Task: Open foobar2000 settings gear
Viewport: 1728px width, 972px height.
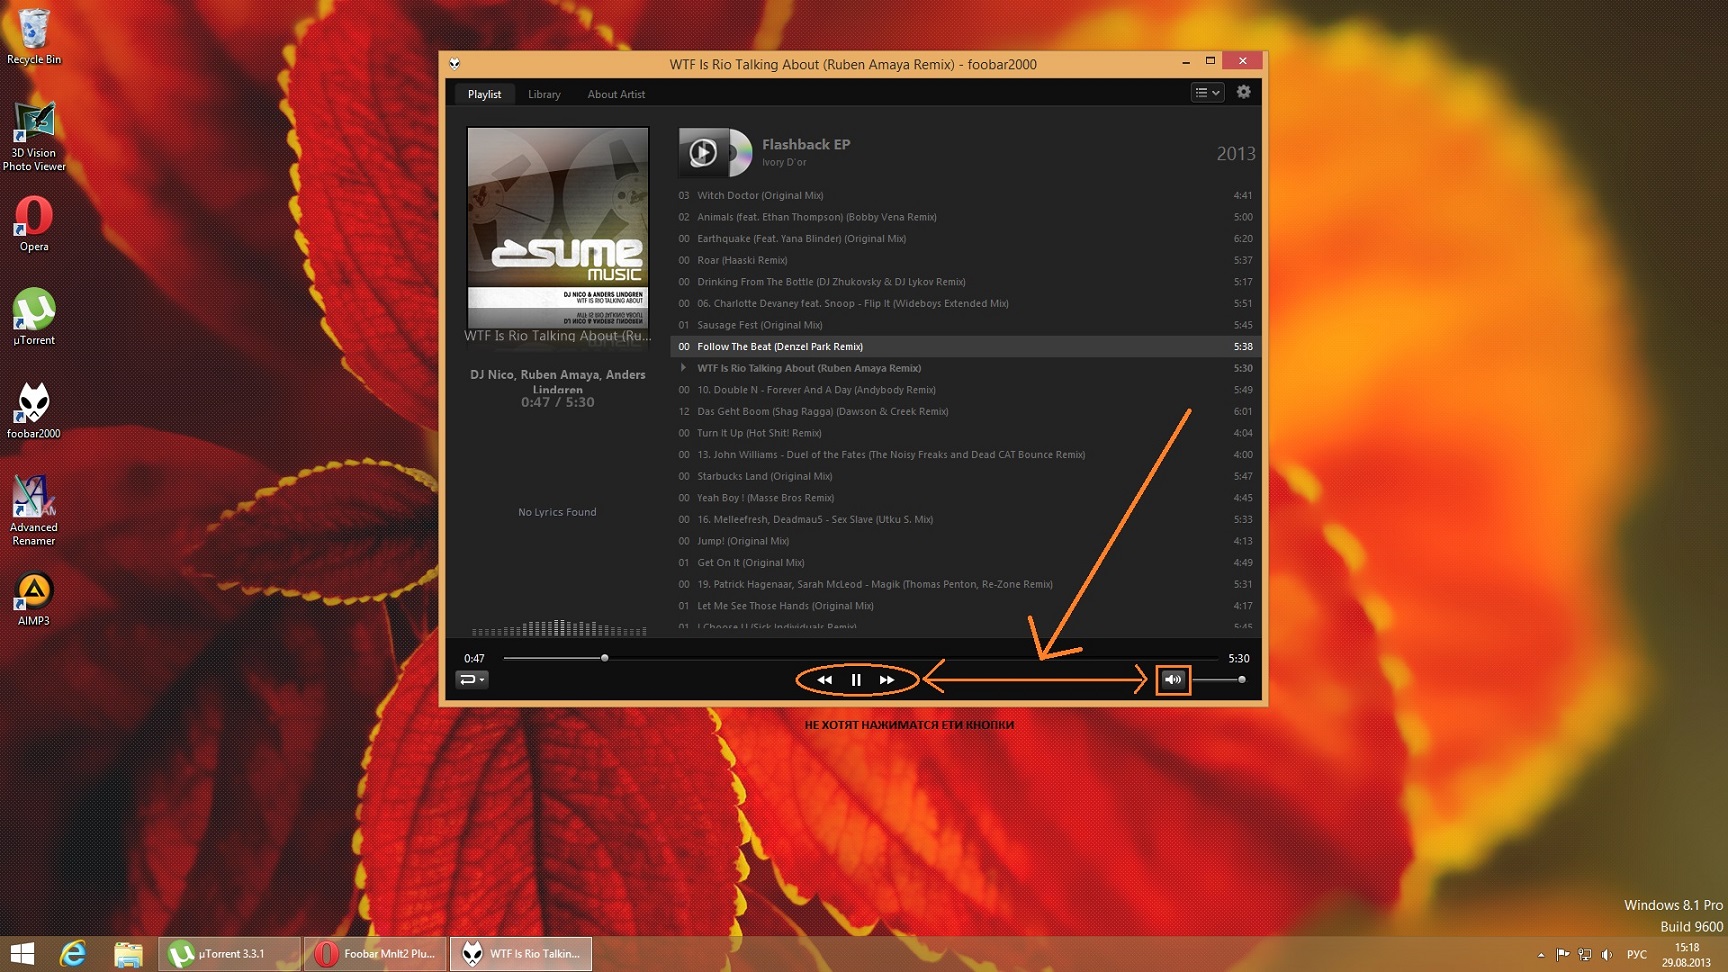Action: tap(1243, 92)
